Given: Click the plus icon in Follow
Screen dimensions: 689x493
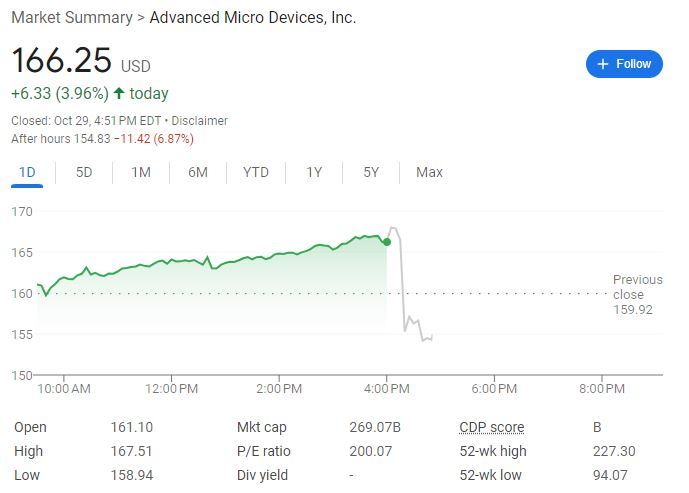Looking at the screenshot, I should (603, 64).
